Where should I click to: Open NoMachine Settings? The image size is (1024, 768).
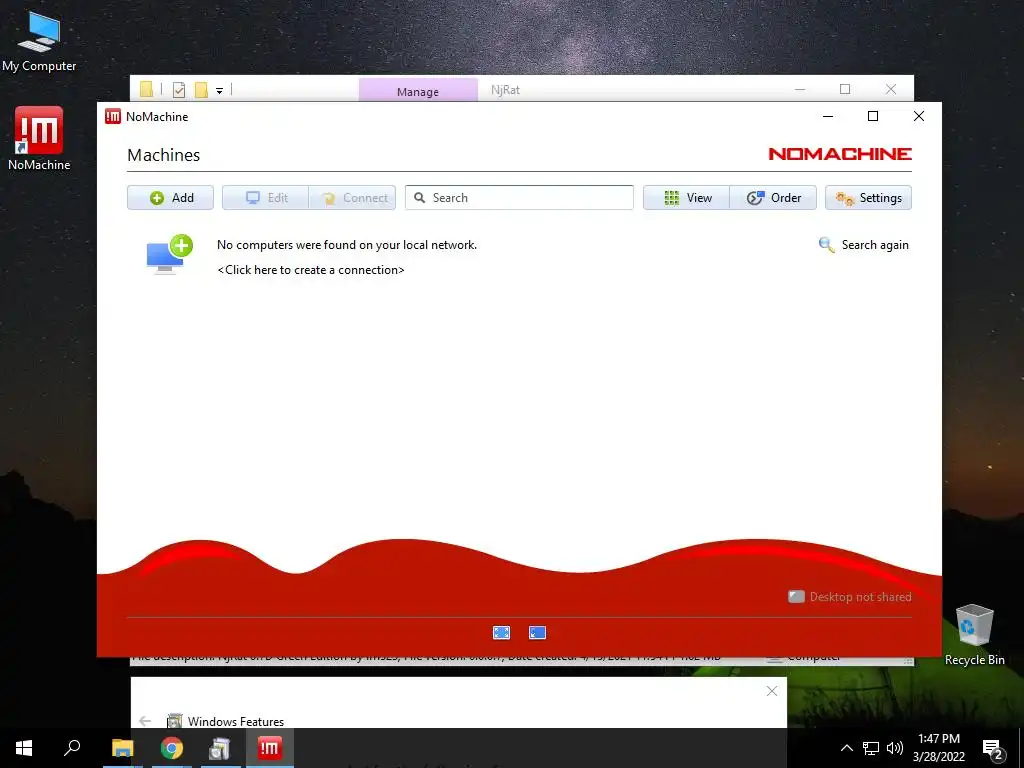click(x=868, y=198)
